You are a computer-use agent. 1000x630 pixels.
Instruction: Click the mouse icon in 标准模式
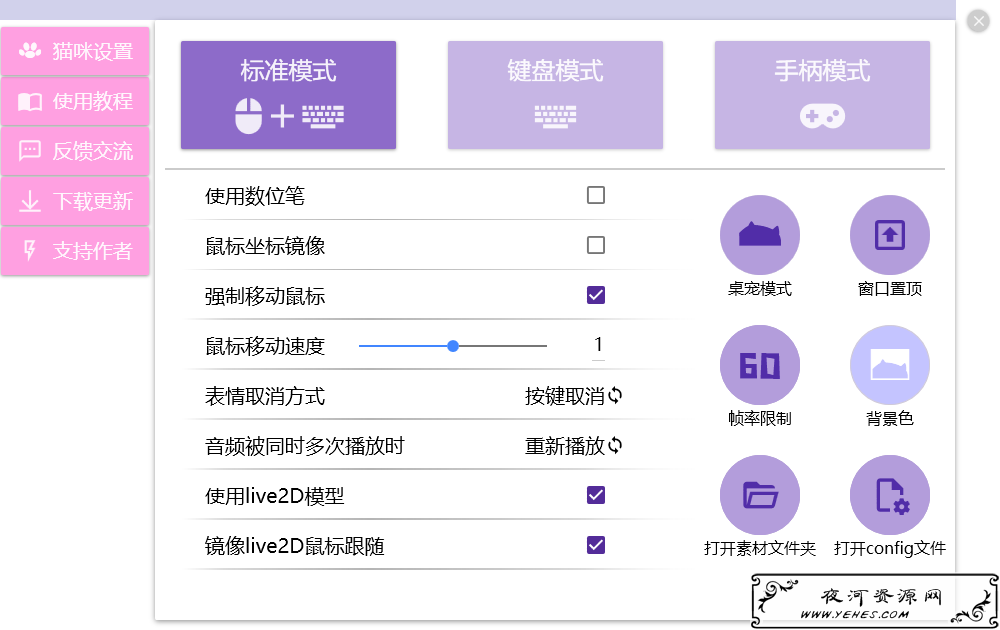point(248,116)
